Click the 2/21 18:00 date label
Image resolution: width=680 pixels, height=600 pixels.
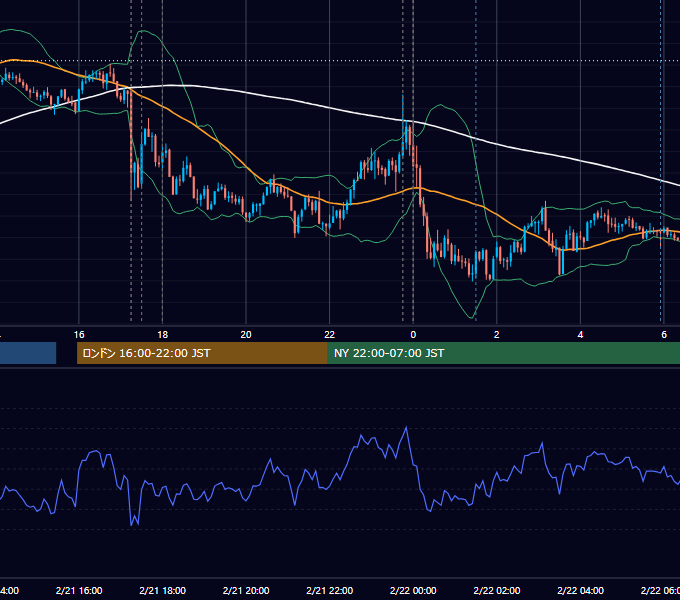pos(162,590)
